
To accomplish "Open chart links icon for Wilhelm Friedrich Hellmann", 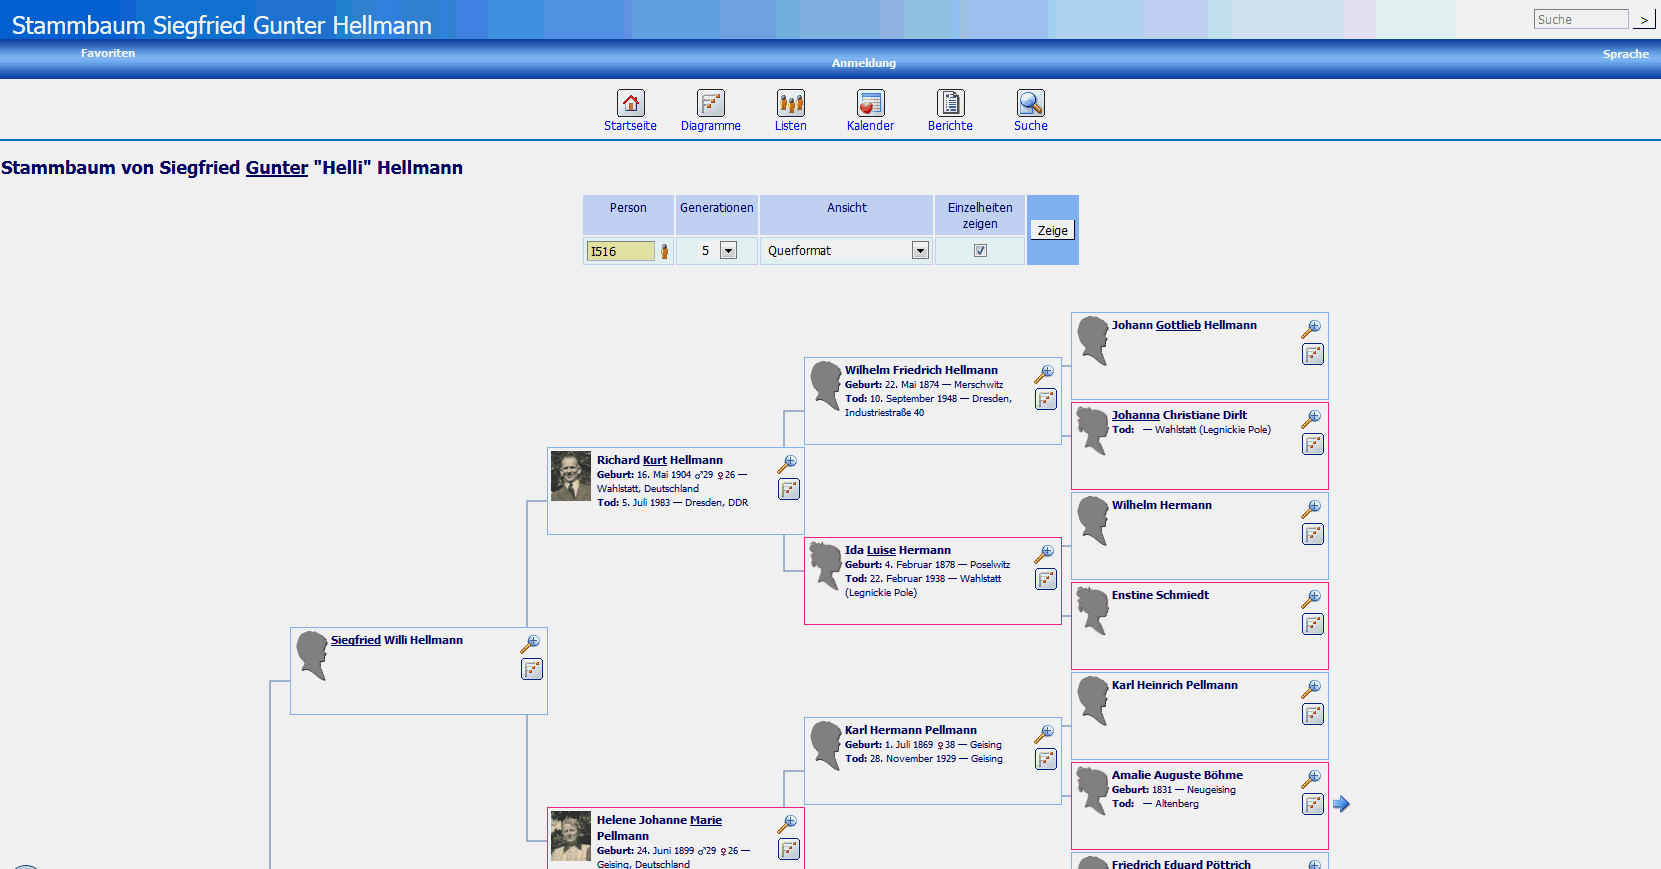I will pyautogui.click(x=1046, y=400).
